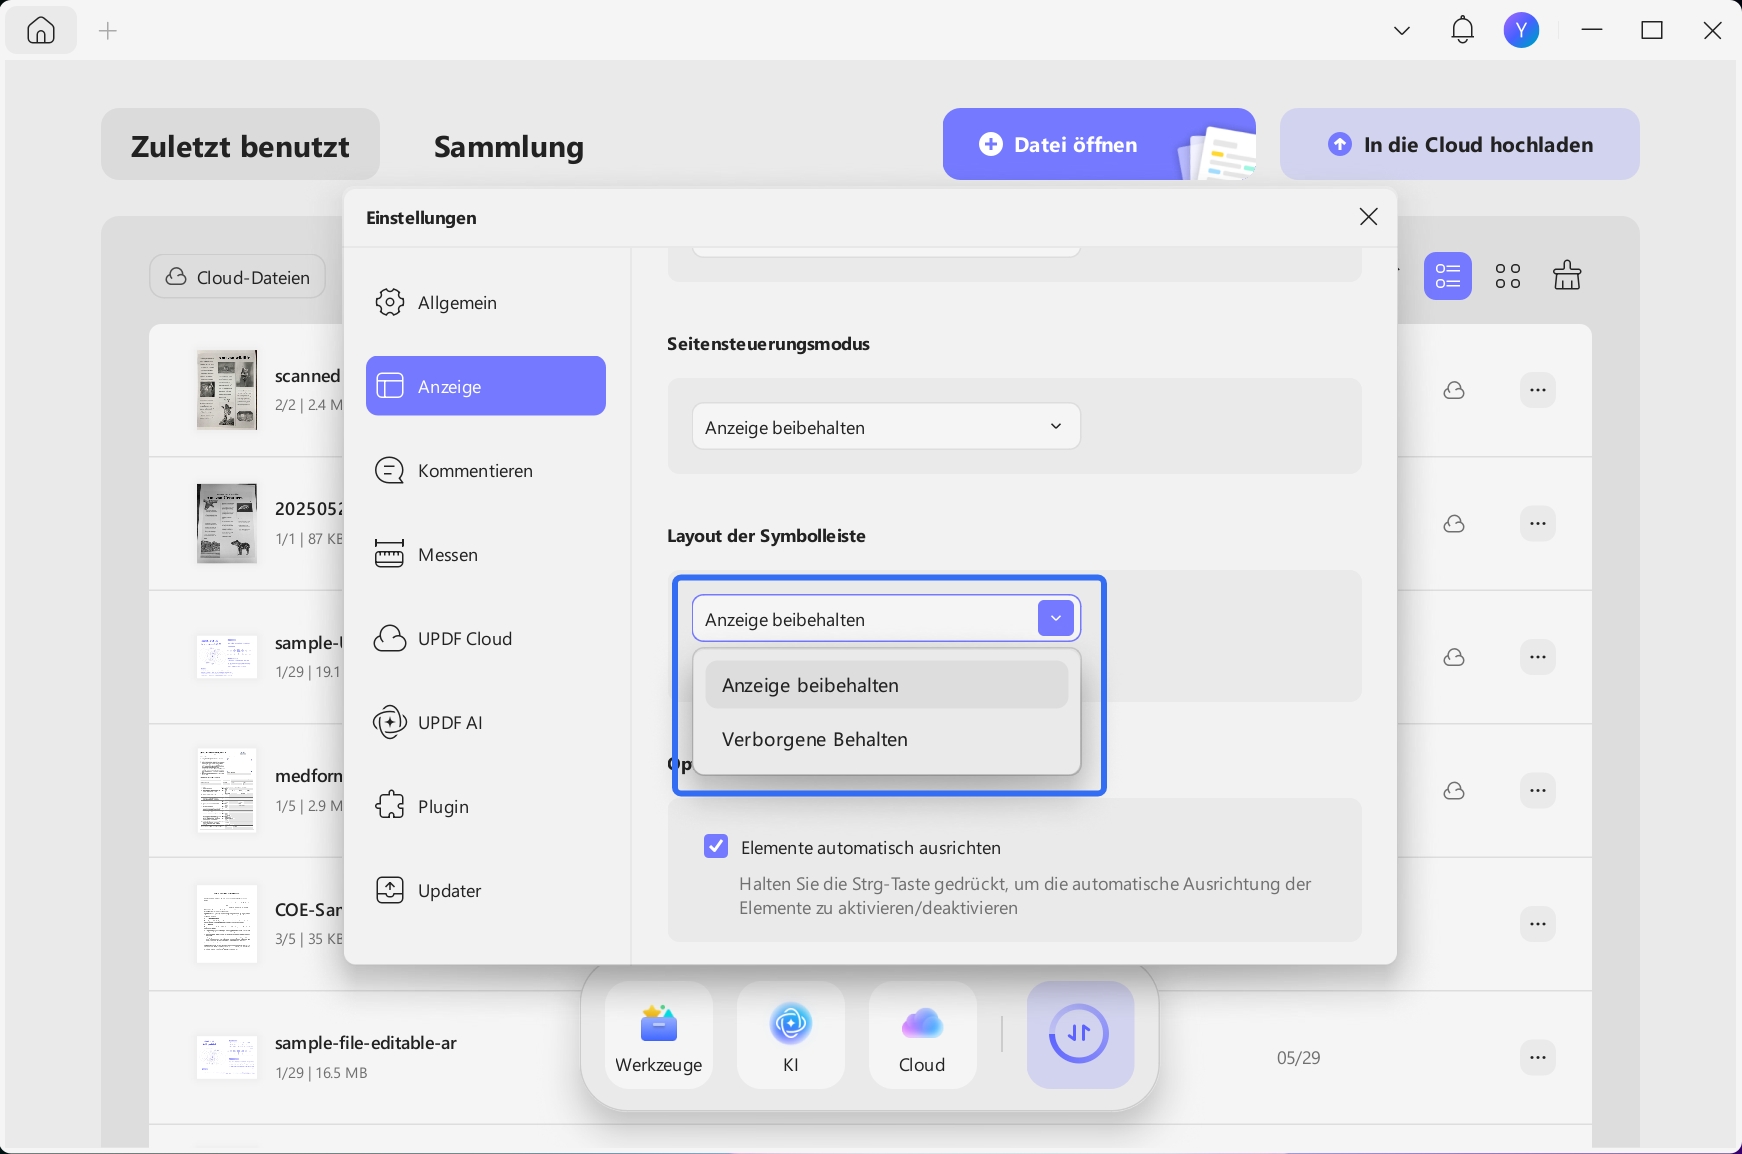Switch to Zuletzt benutzt tab
Image resolution: width=1742 pixels, height=1154 pixels.
point(240,145)
